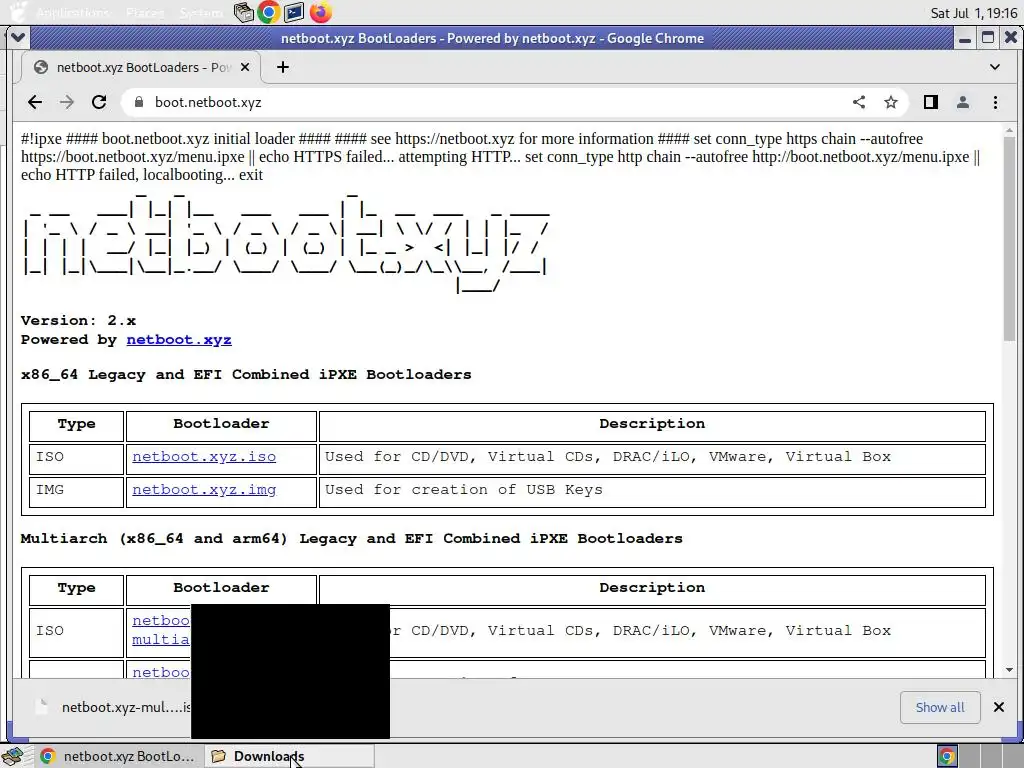The image size is (1024, 768).
Task: Click the Multiarch bootloaders heading
Action: (351, 539)
